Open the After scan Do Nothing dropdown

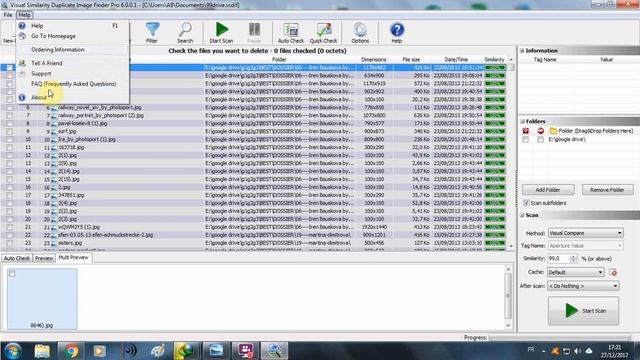(x=583, y=286)
